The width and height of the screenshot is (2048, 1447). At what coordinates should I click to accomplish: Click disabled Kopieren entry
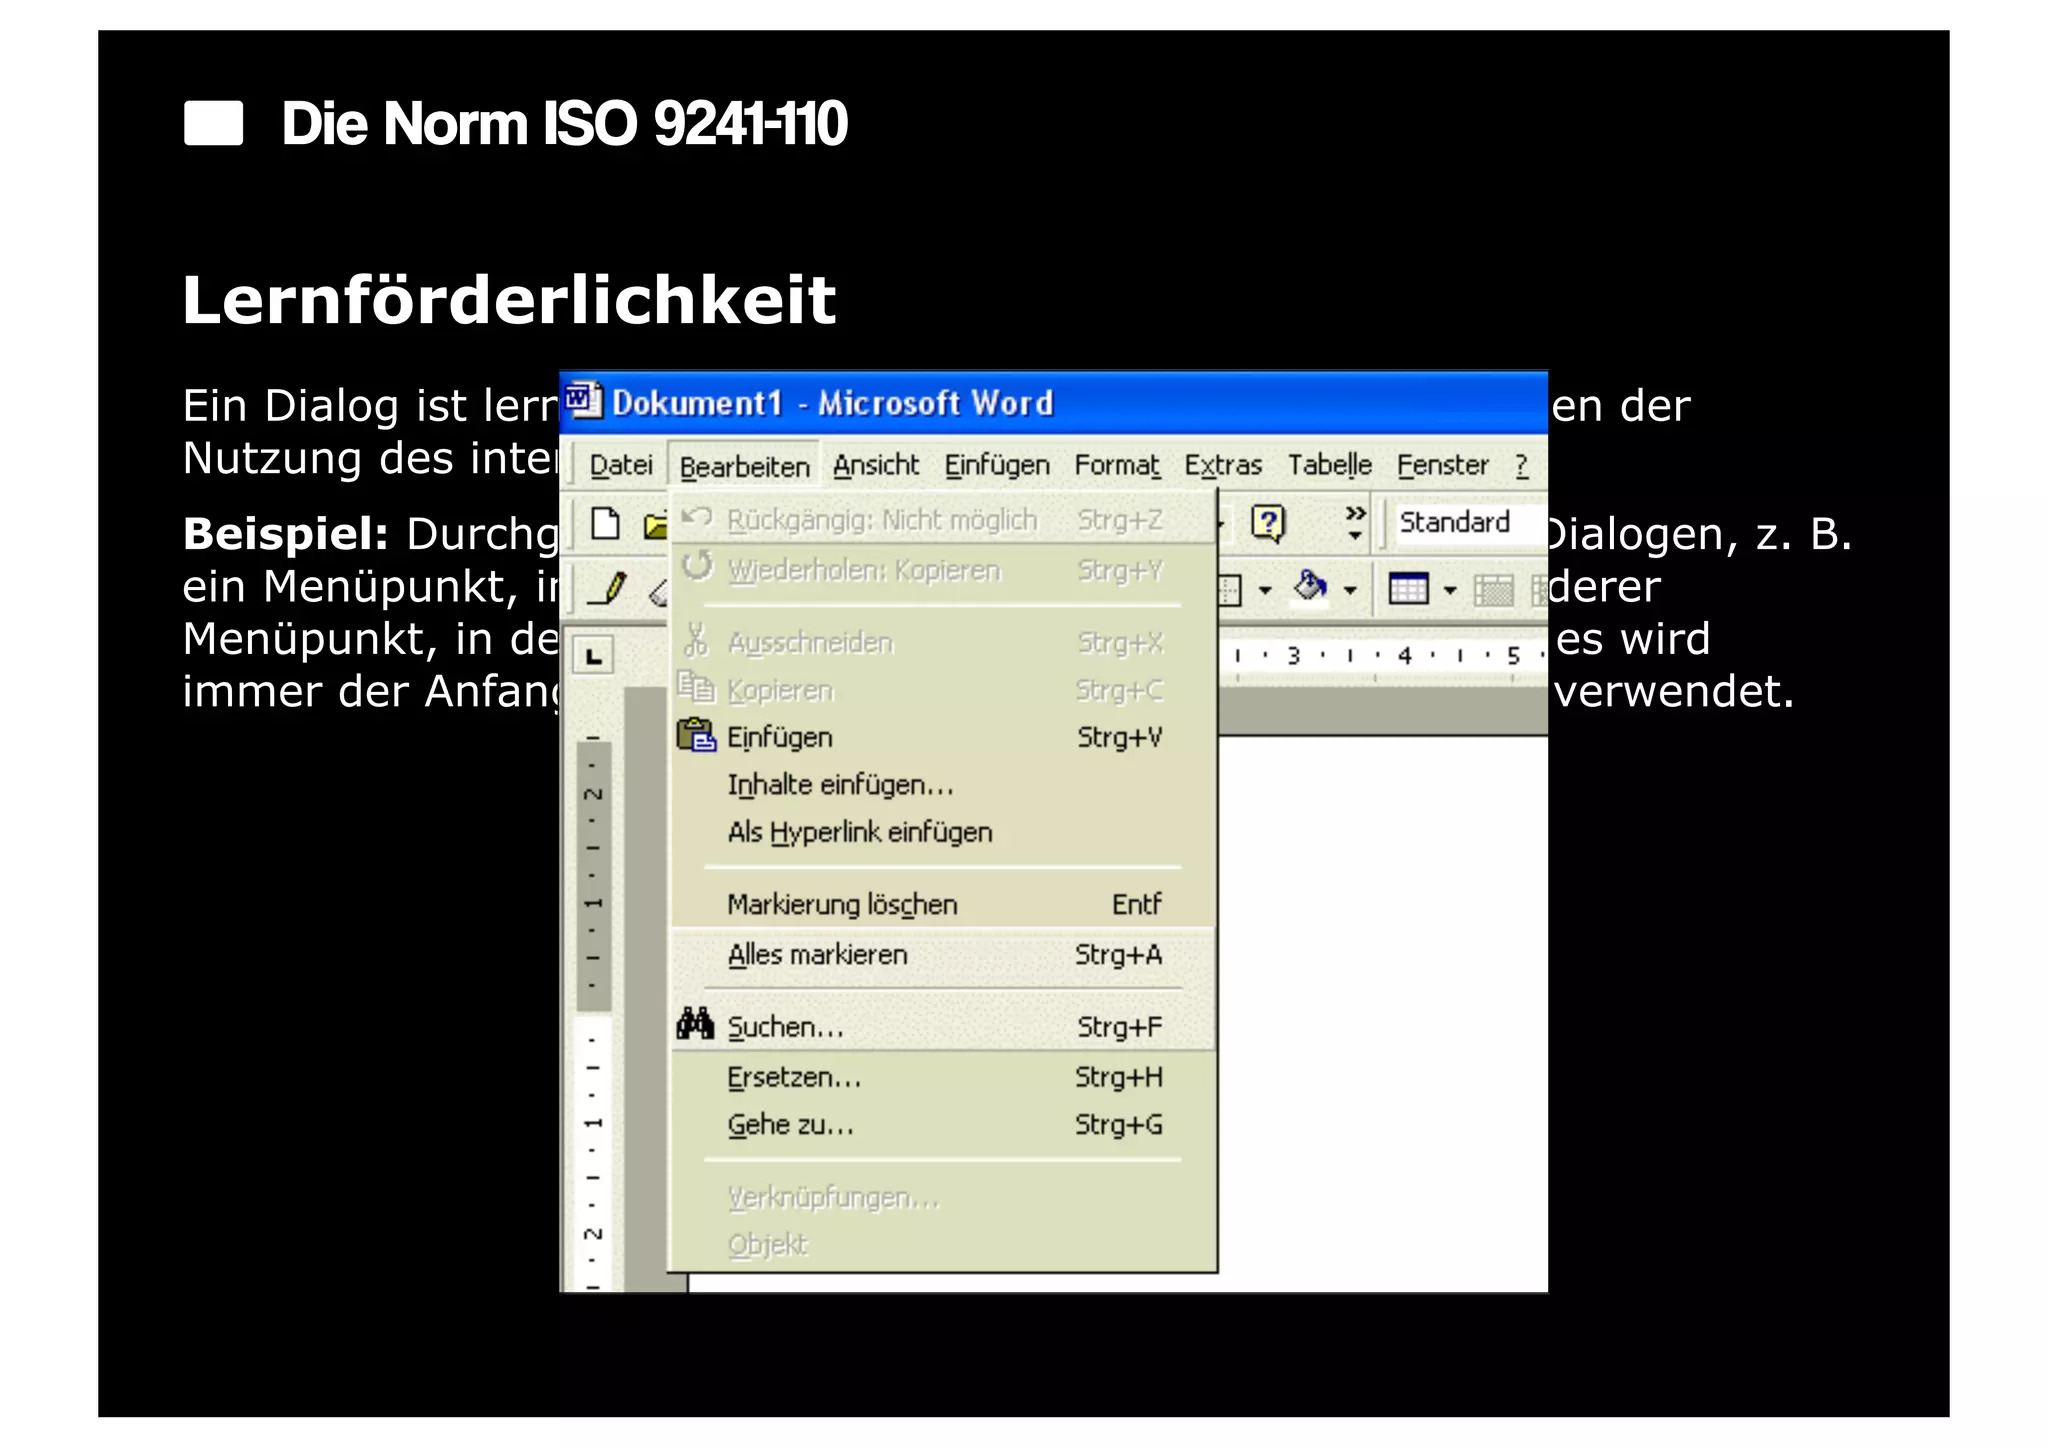pyautogui.click(x=942, y=690)
